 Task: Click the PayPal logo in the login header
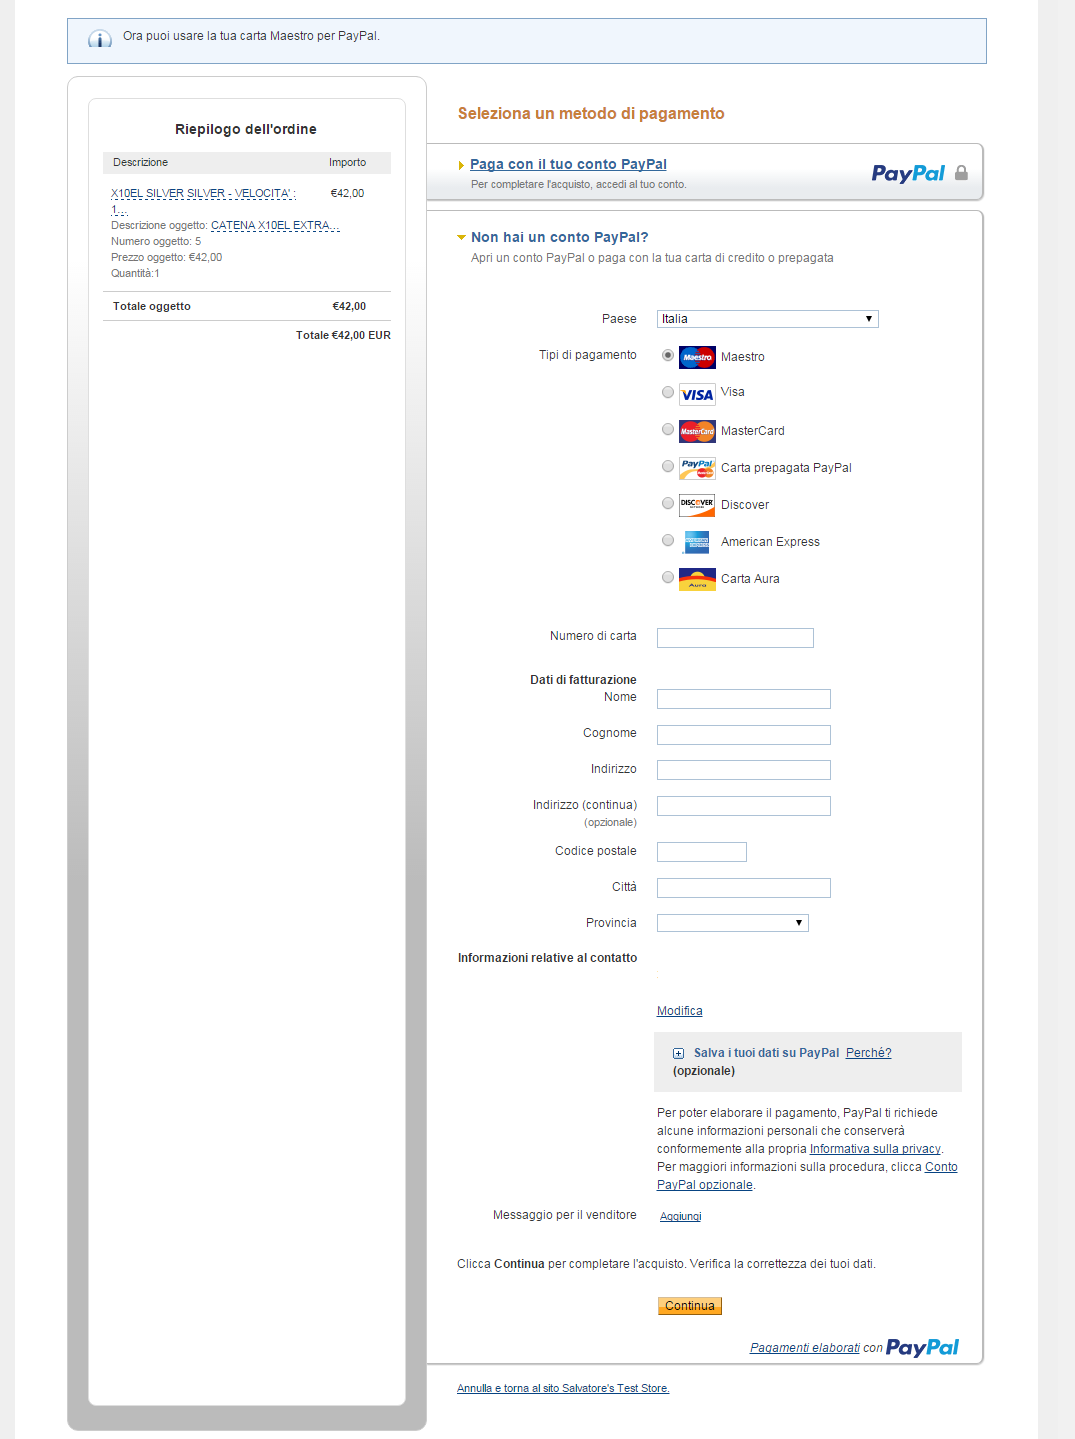click(x=908, y=174)
